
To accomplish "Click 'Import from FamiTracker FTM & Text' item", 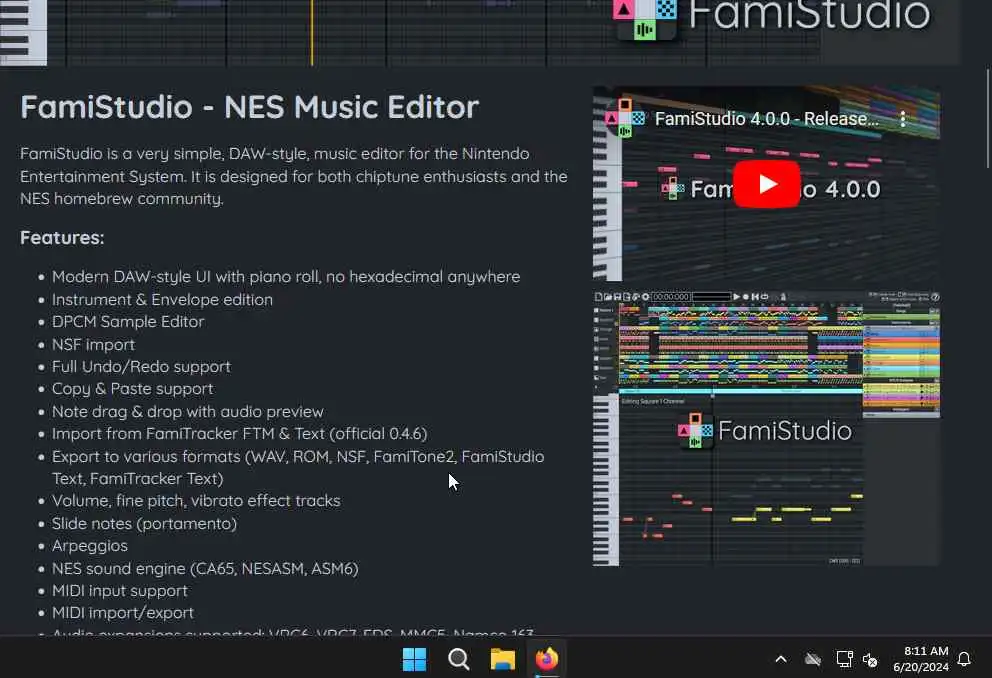I will 239,434.
